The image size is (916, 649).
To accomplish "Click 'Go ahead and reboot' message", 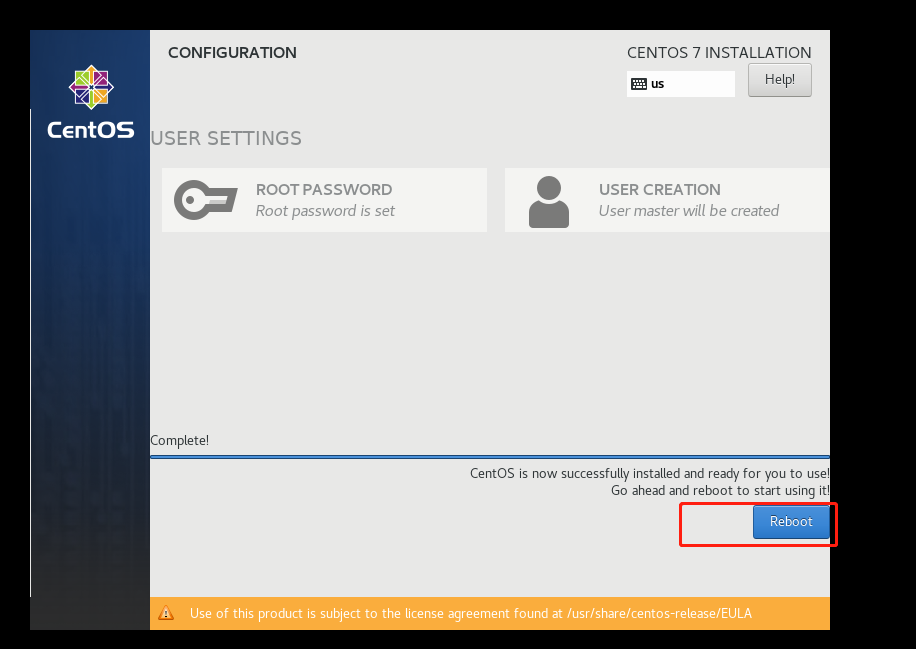I will point(720,490).
